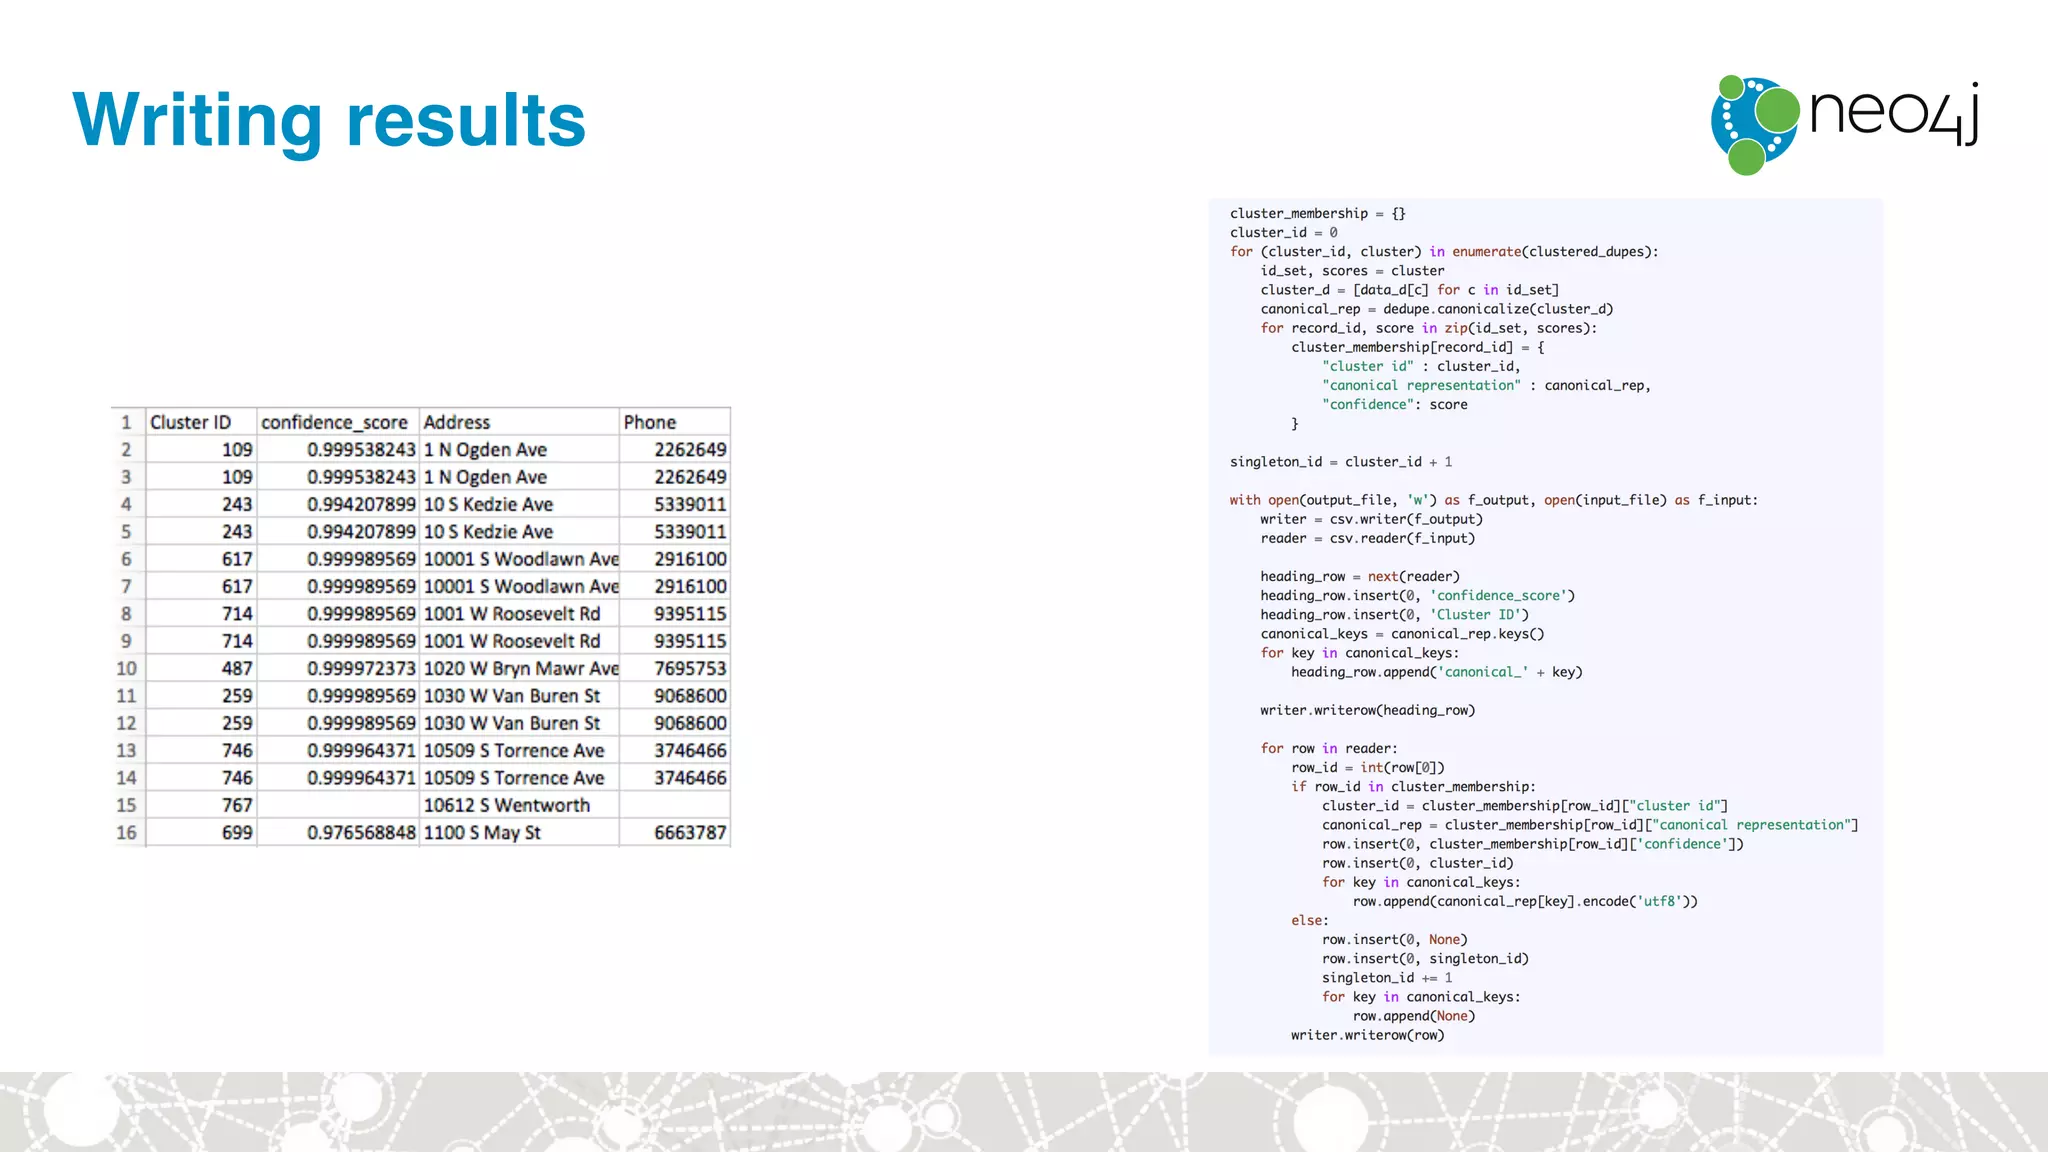Click the 'Cluster ID' column header

click(x=201, y=422)
